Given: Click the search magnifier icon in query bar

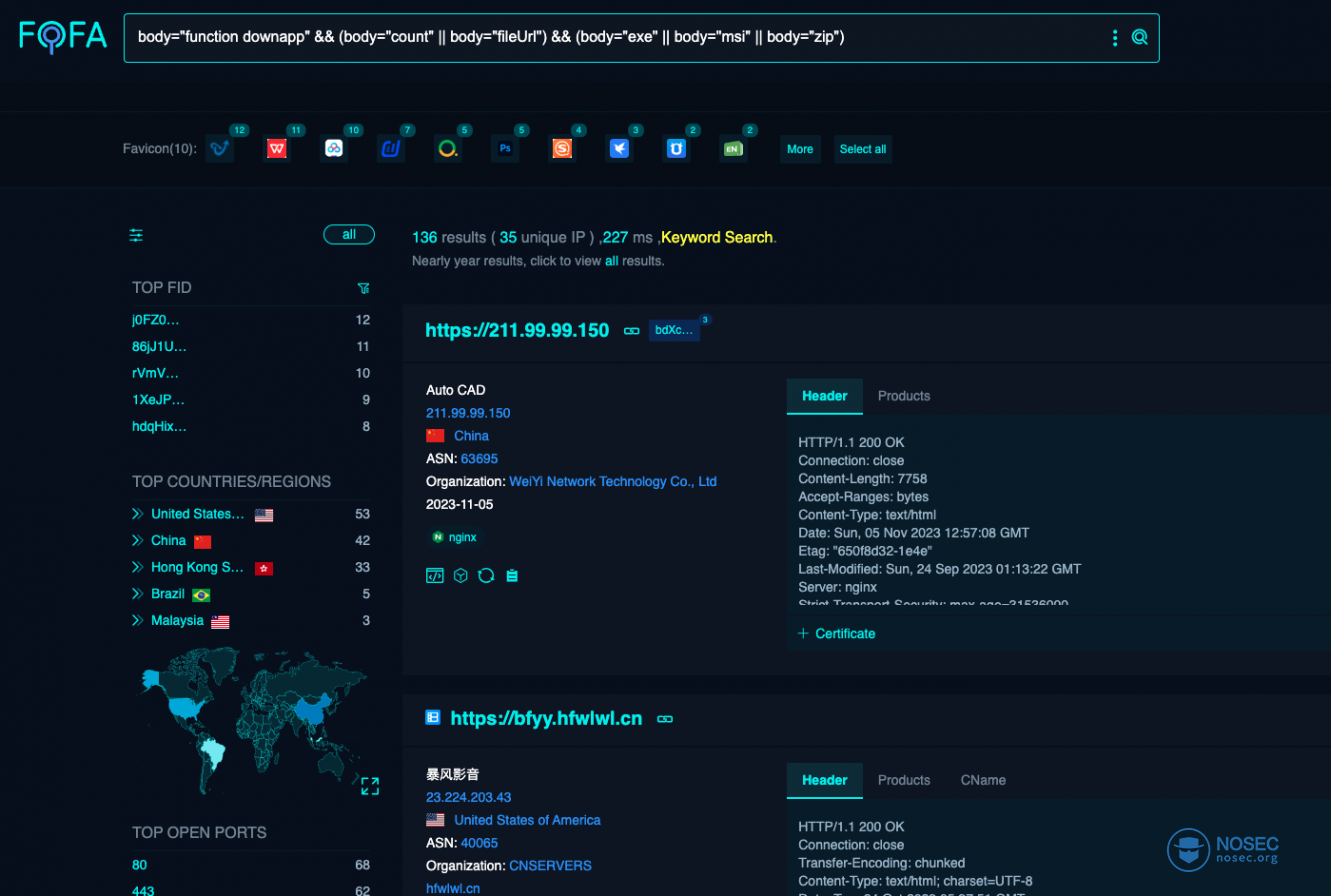Looking at the screenshot, I should click(1139, 38).
